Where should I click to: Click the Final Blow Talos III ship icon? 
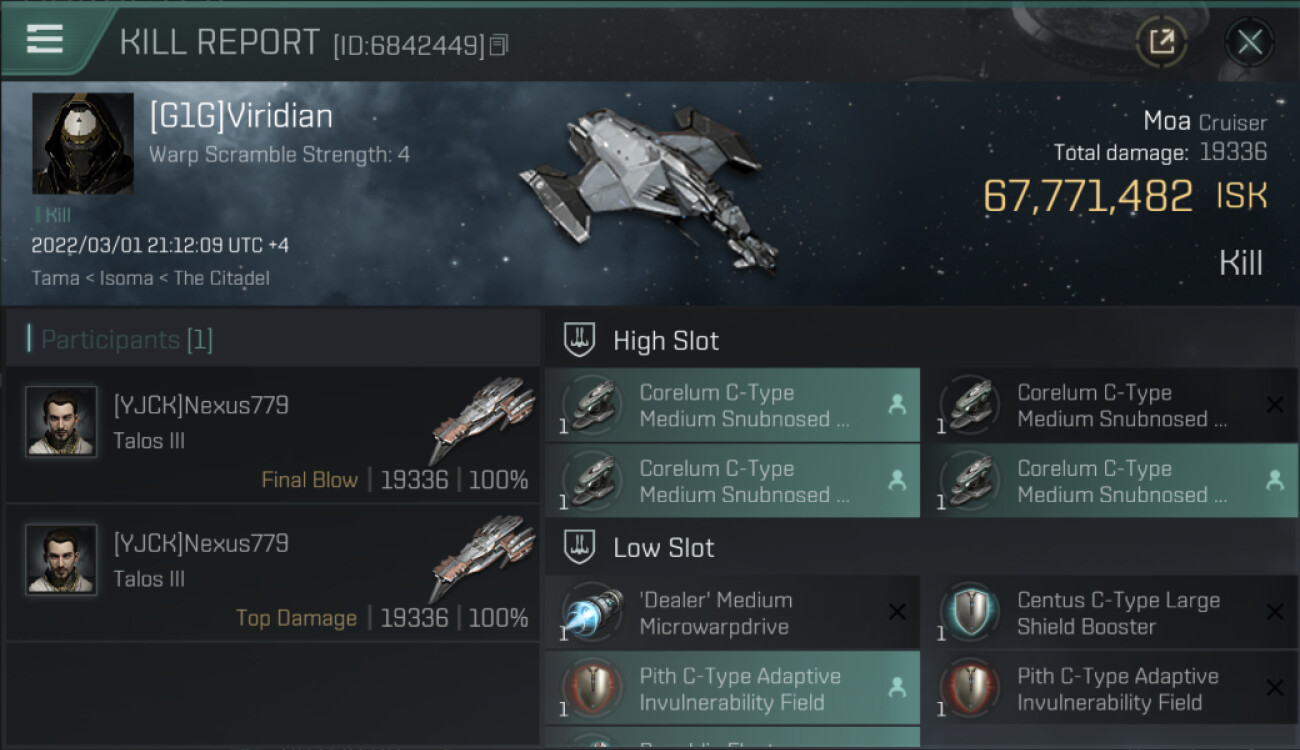(482, 420)
